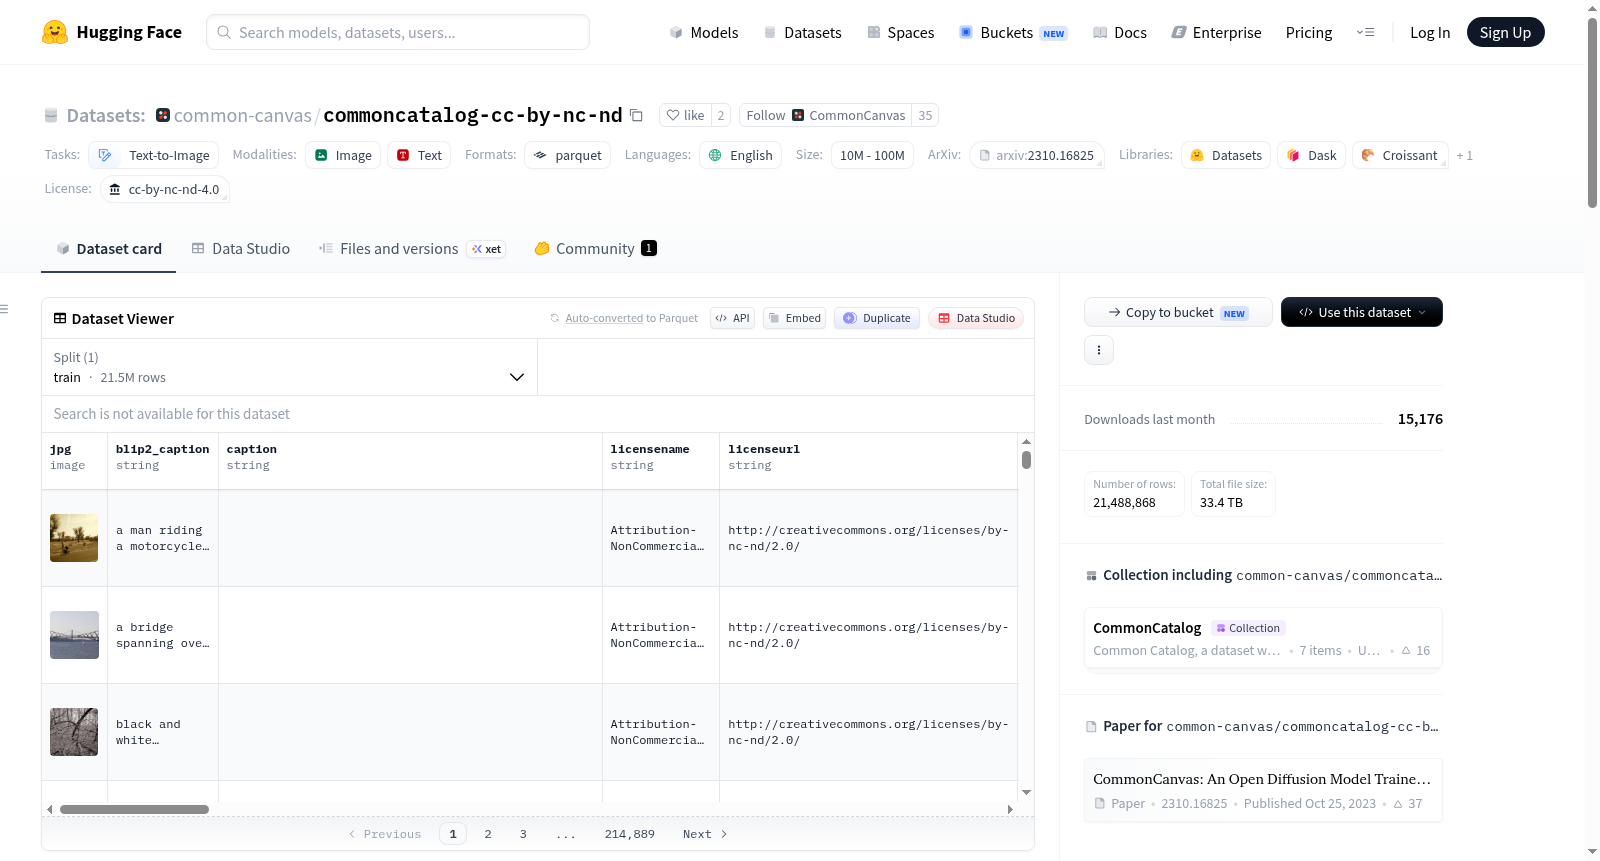Select the Croissant library tag

(1400, 155)
